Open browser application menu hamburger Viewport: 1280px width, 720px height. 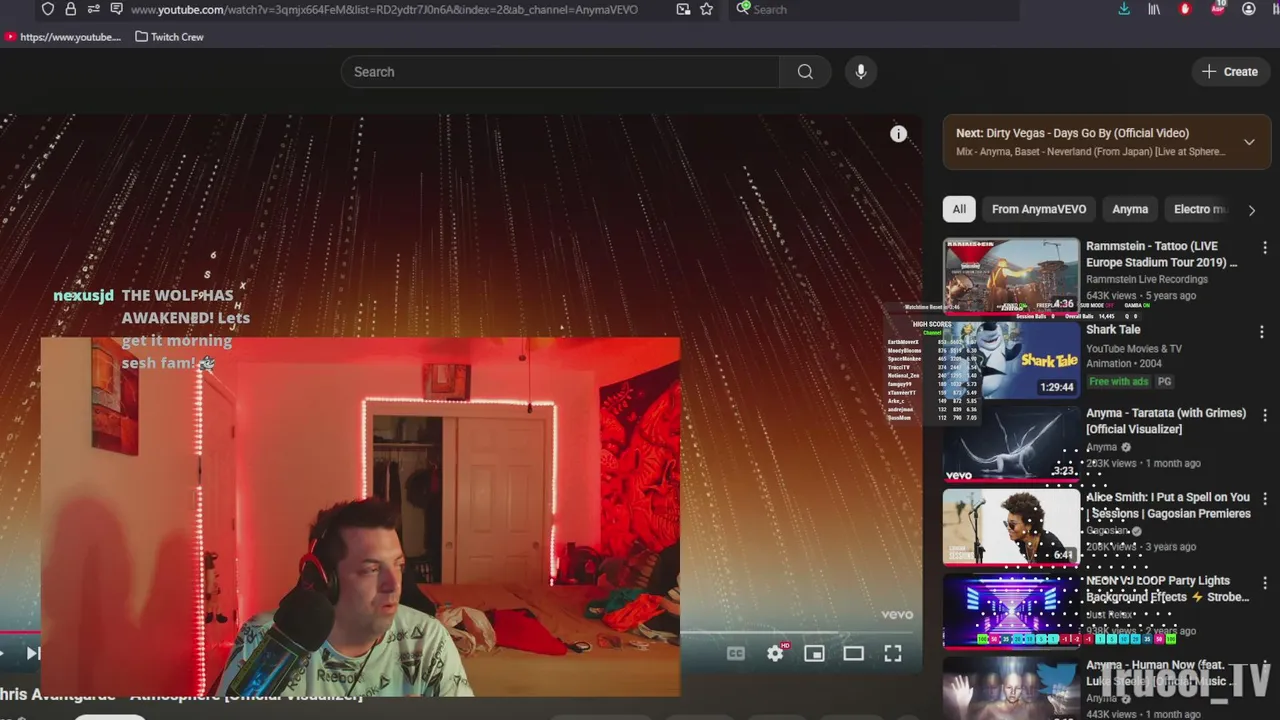(x=1274, y=9)
